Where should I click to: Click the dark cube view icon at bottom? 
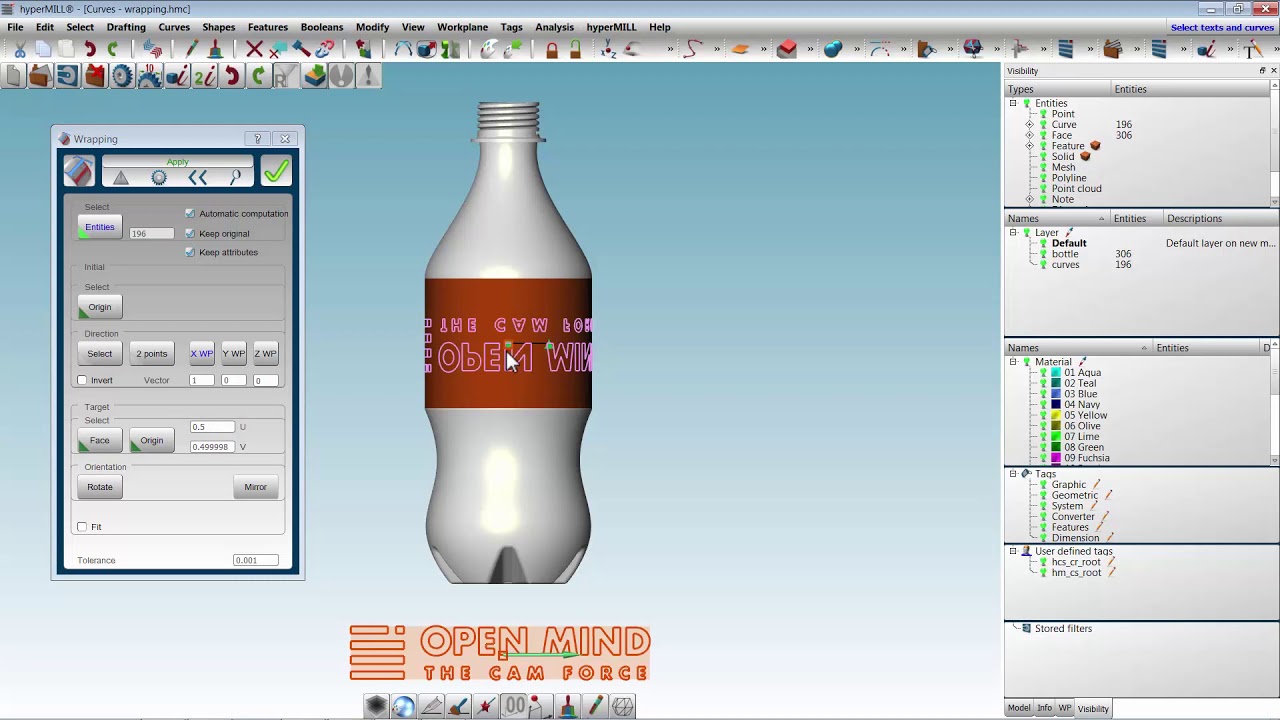coord(376,706)
